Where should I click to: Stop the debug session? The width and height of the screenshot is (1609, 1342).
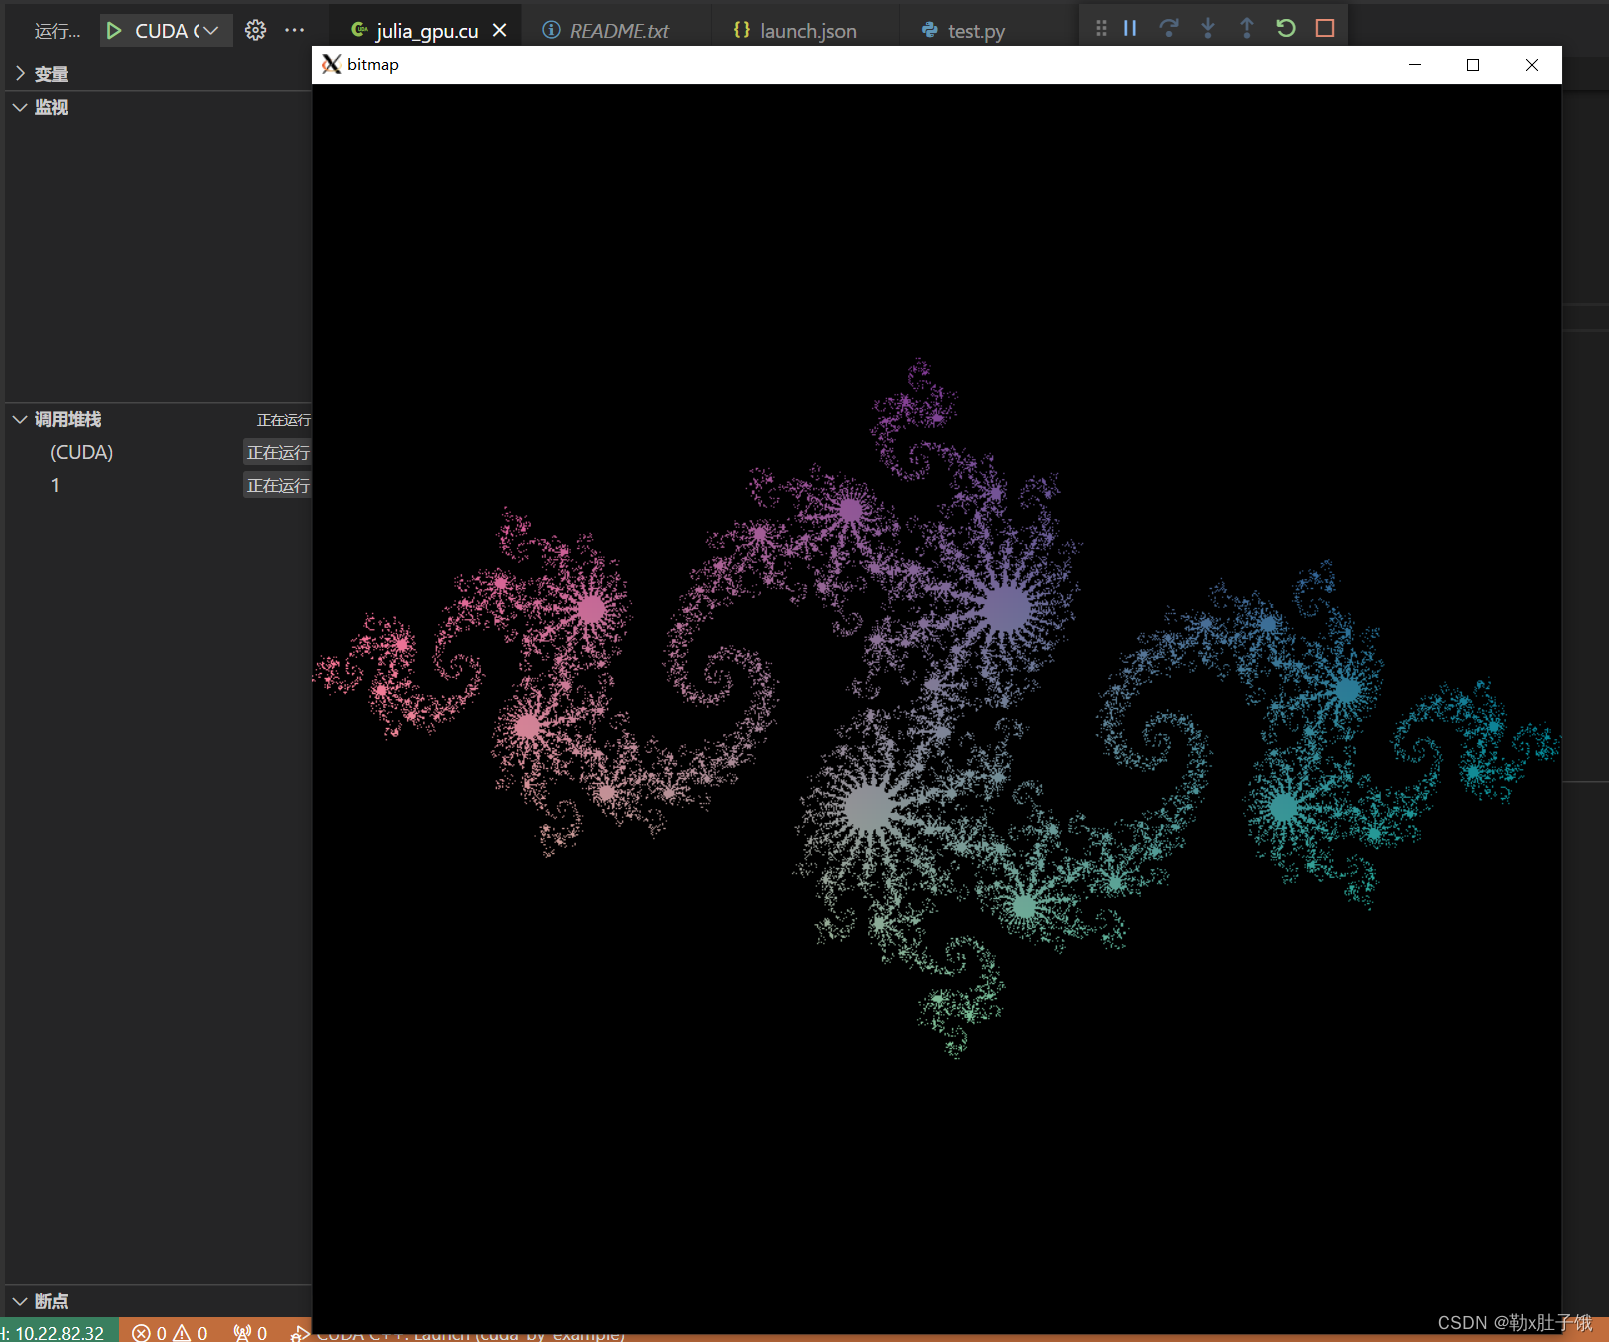[1325, 28]
